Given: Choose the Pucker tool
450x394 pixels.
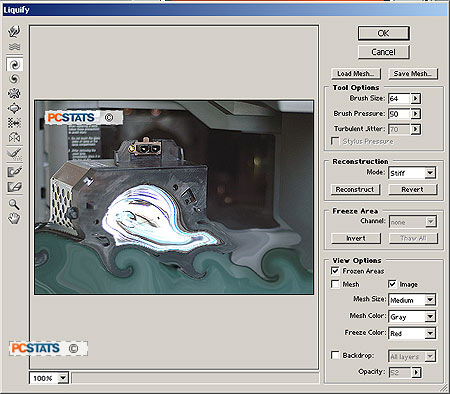Looking at the screenshot, I should [14, 93].
